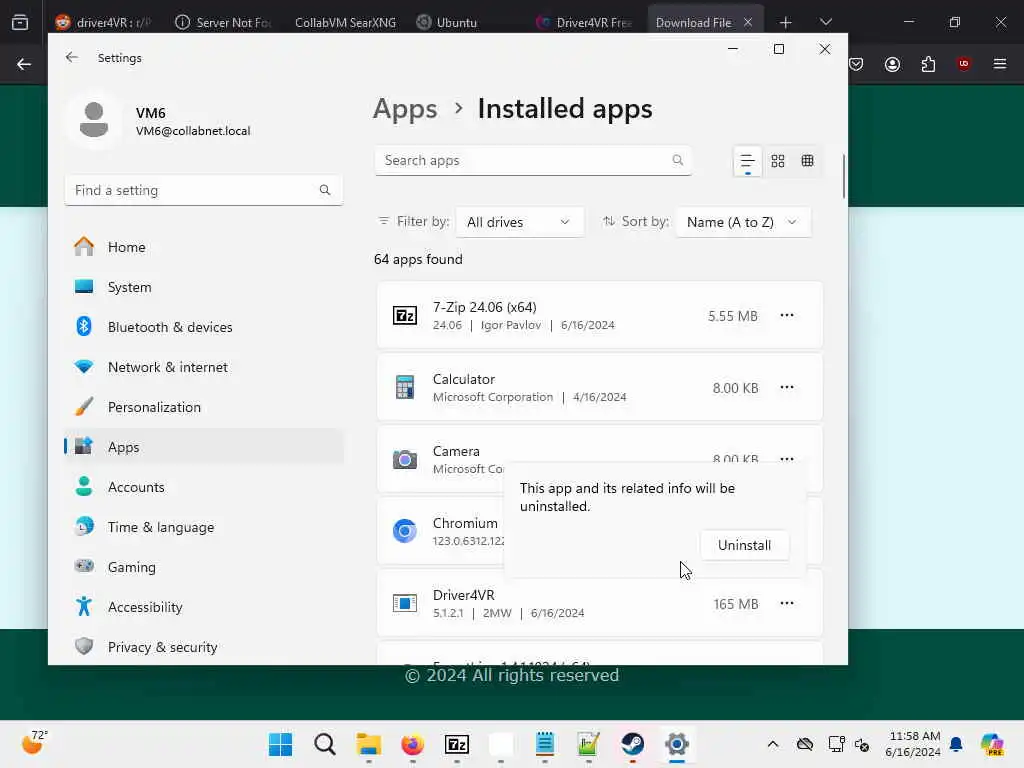The image size is (1024, 768).
Task: Open the clock showing 11:58 AM
Action: [913, 744]
